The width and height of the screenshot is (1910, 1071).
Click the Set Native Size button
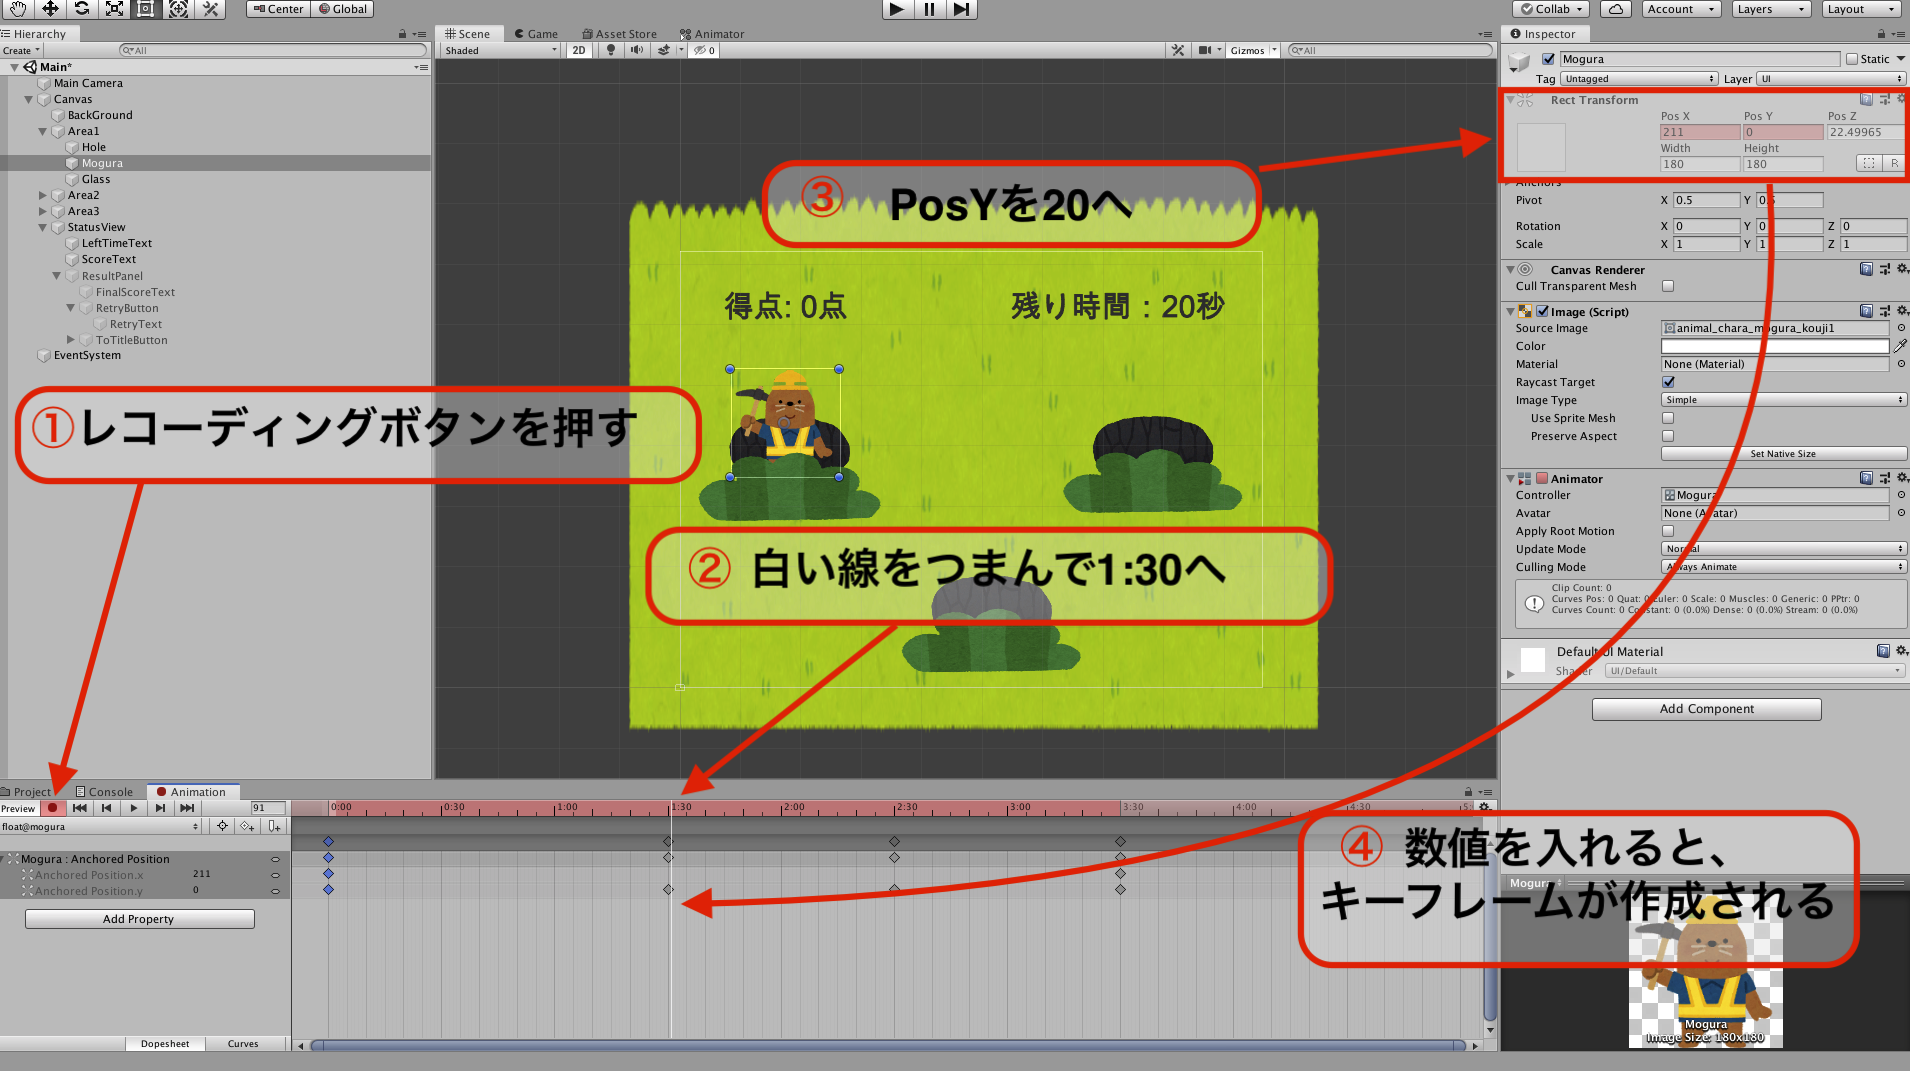pyautogui.click(x=1784, y=454)
